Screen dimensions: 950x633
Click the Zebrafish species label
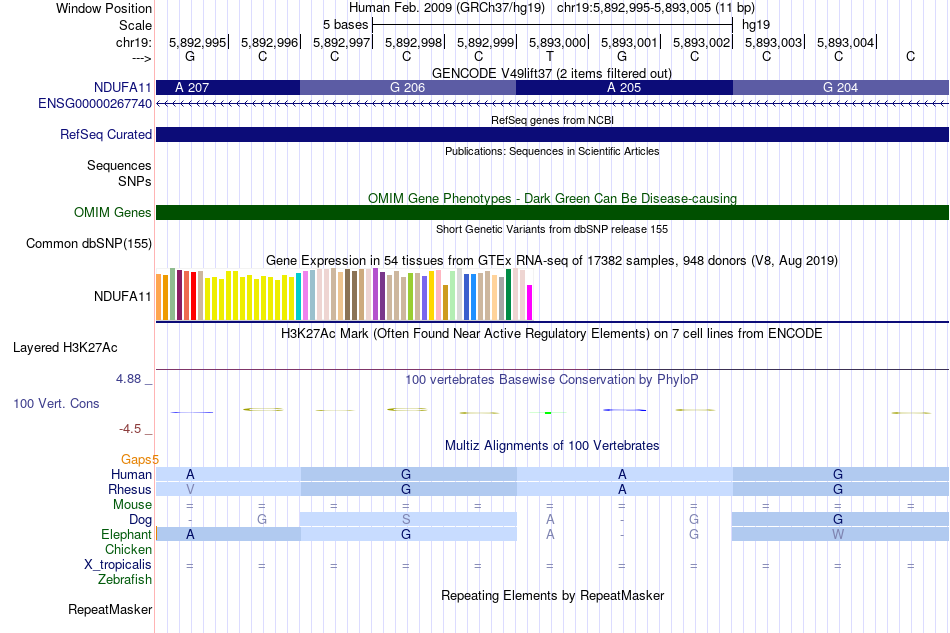(x=125, y=580)
